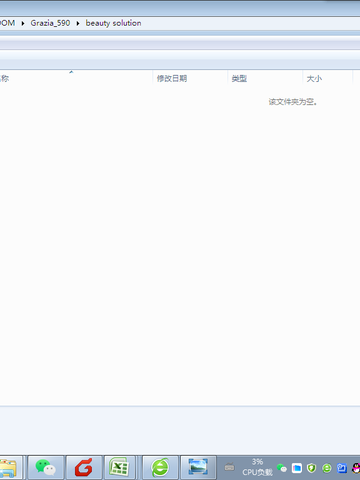Open the red Foxit app taskbar button

(84, 468)
